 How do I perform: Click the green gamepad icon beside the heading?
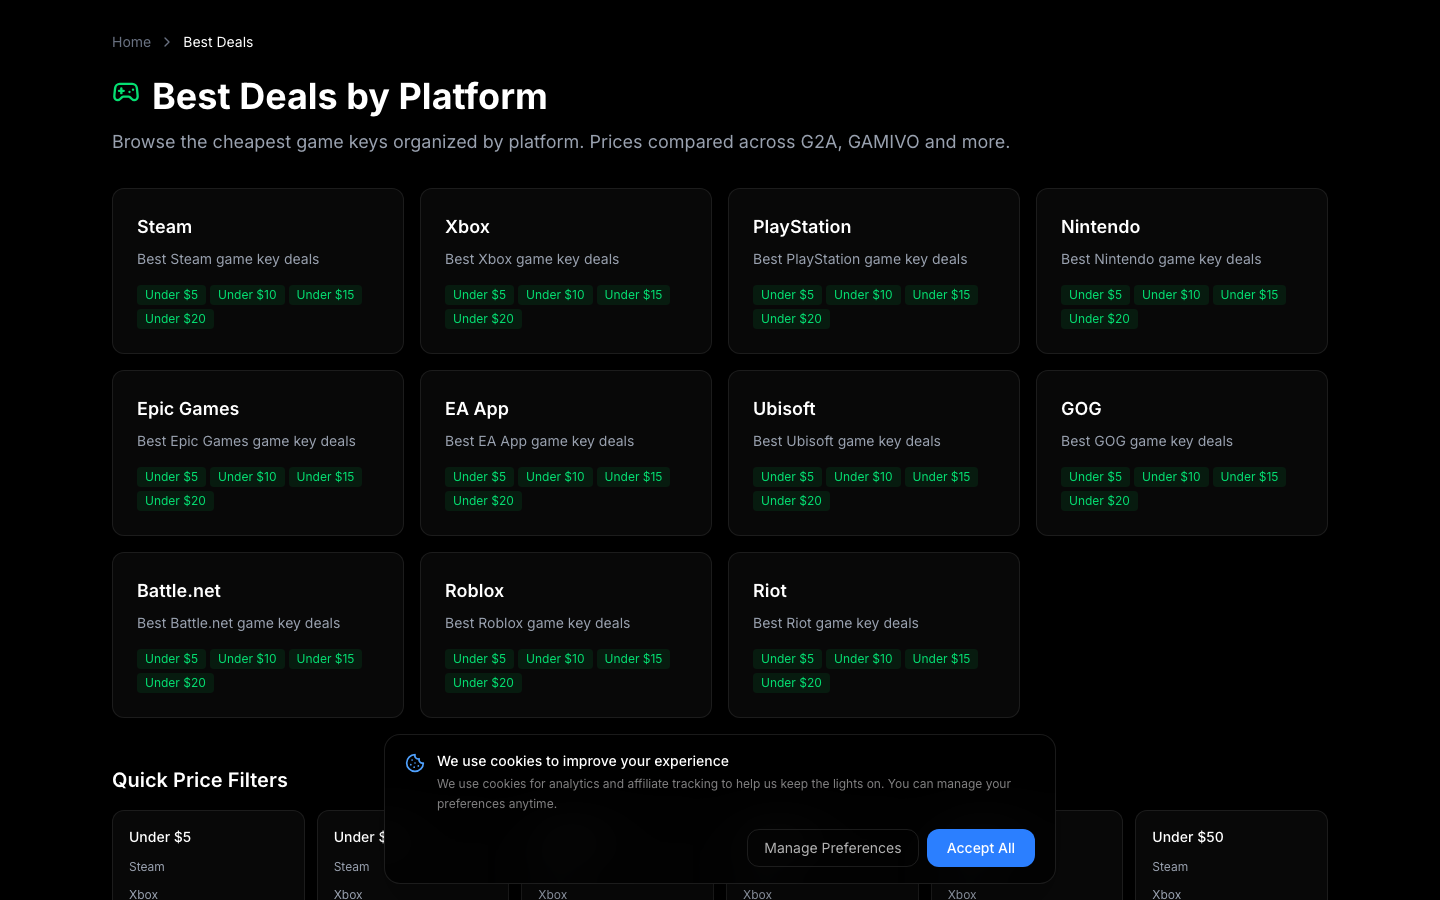(126, 93)
